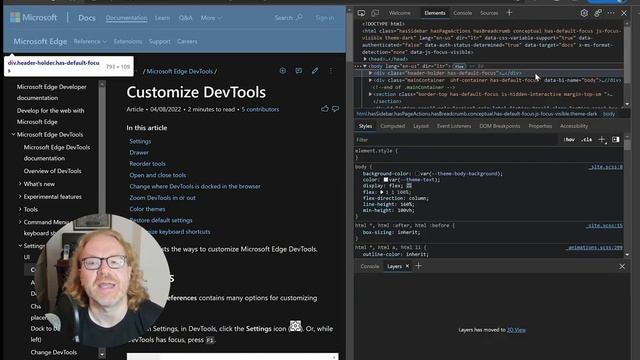Click the article feedback icon
The image size is (640, 360).
point(299,71)
